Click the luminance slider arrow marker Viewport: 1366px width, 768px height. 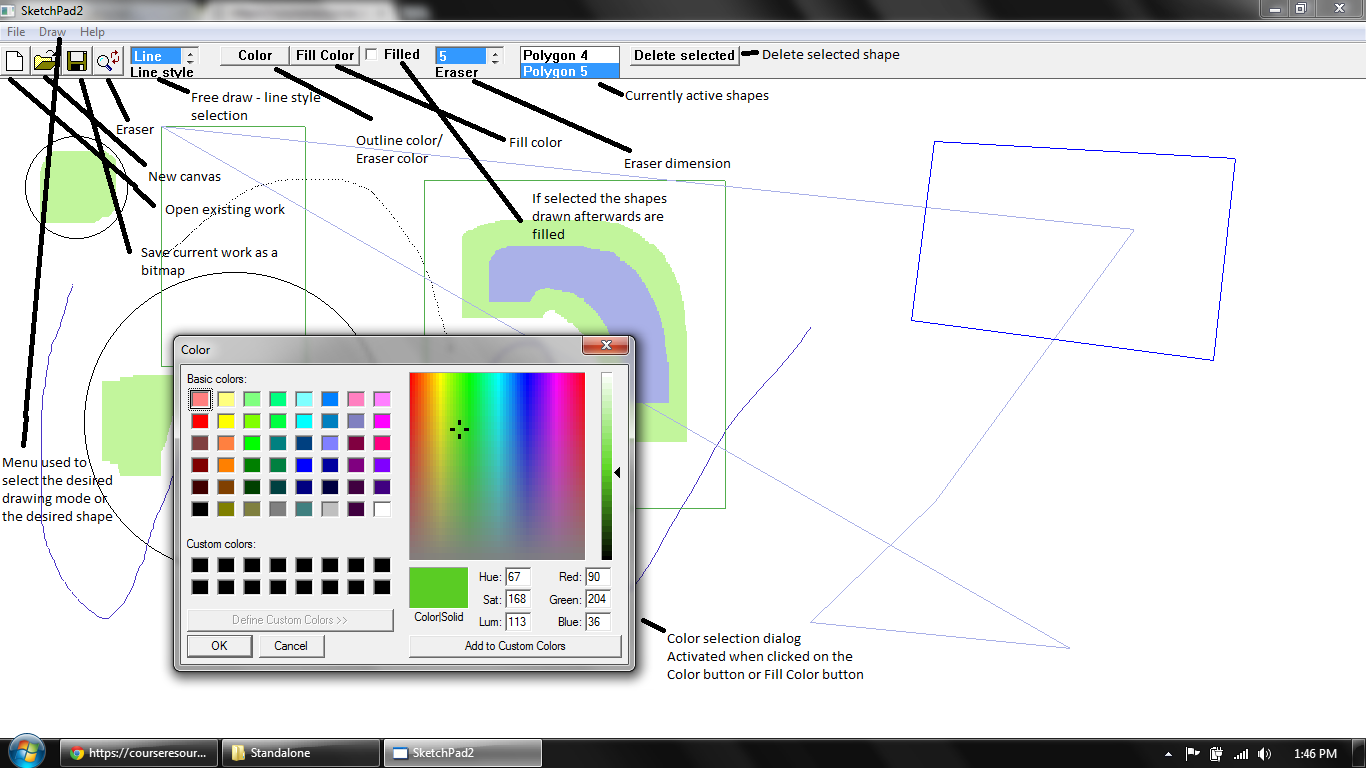617,472
